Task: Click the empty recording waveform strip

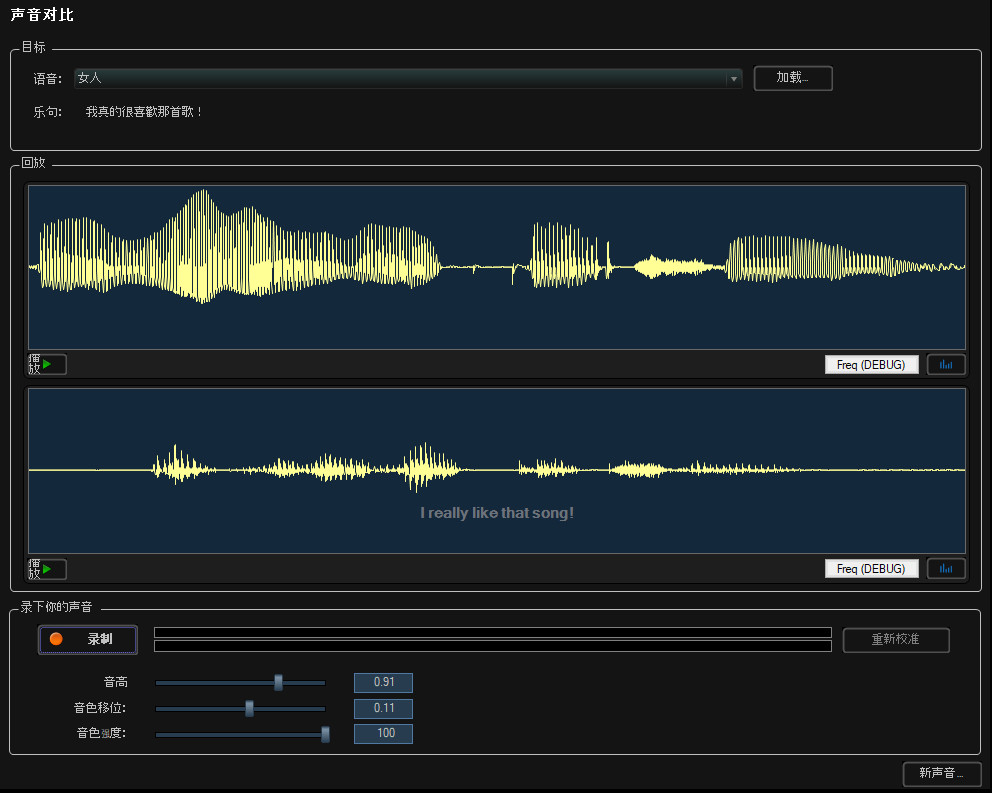Action: pyautogui.click(x=492, y=640)
